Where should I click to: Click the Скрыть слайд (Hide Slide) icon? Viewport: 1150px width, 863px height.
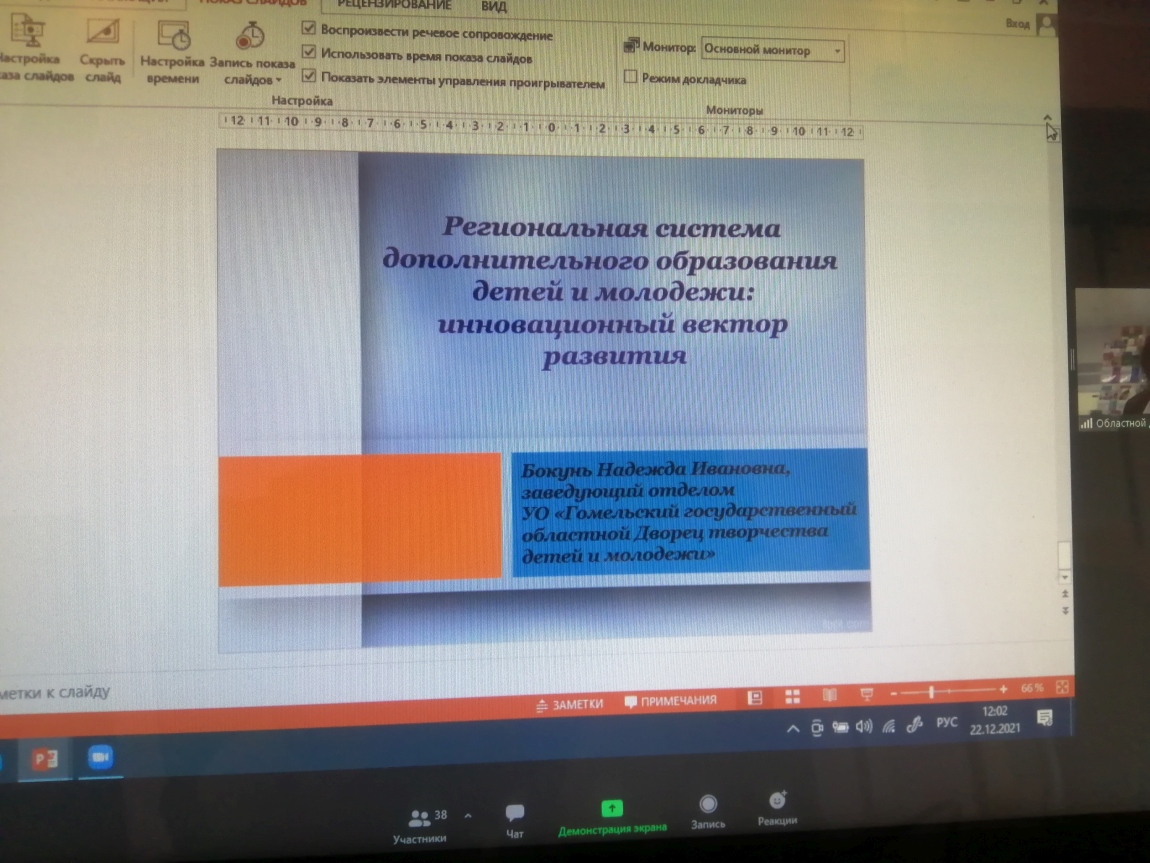point(103,40)
